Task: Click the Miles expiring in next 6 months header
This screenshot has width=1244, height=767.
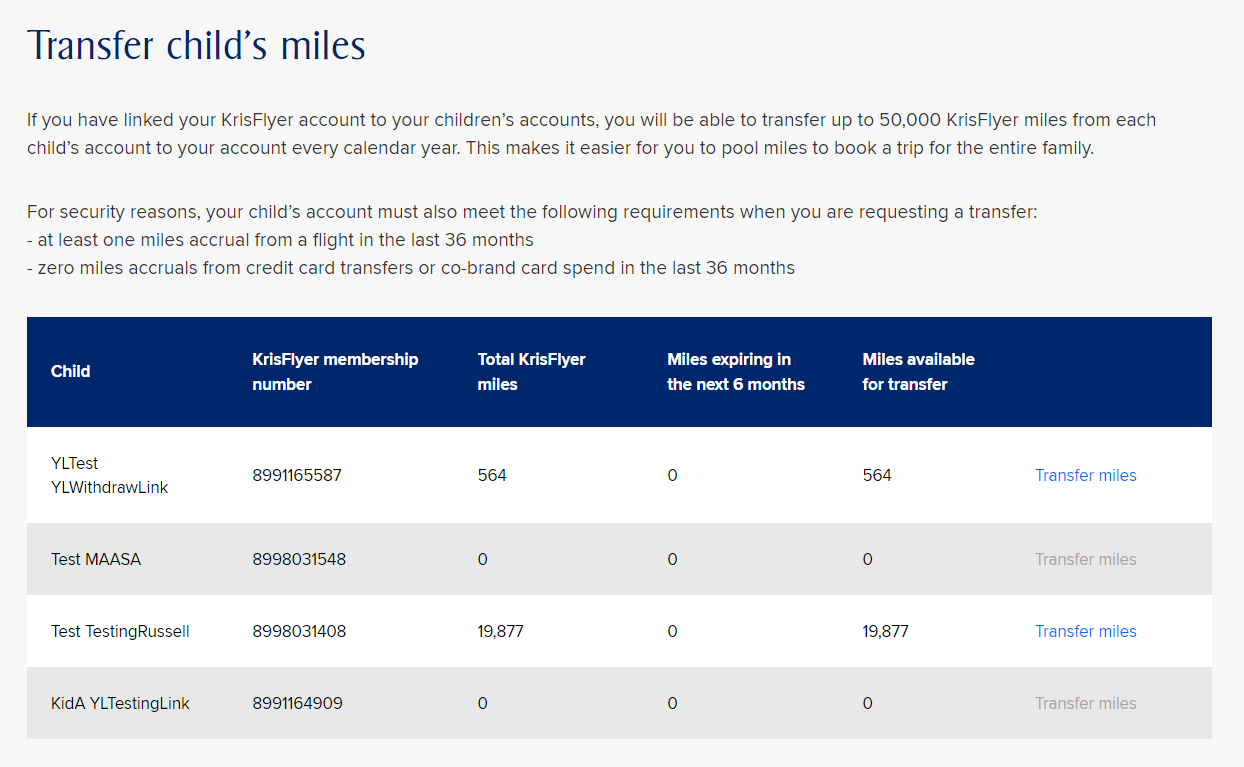Action: pyautogui.click(x=736, y=371)
